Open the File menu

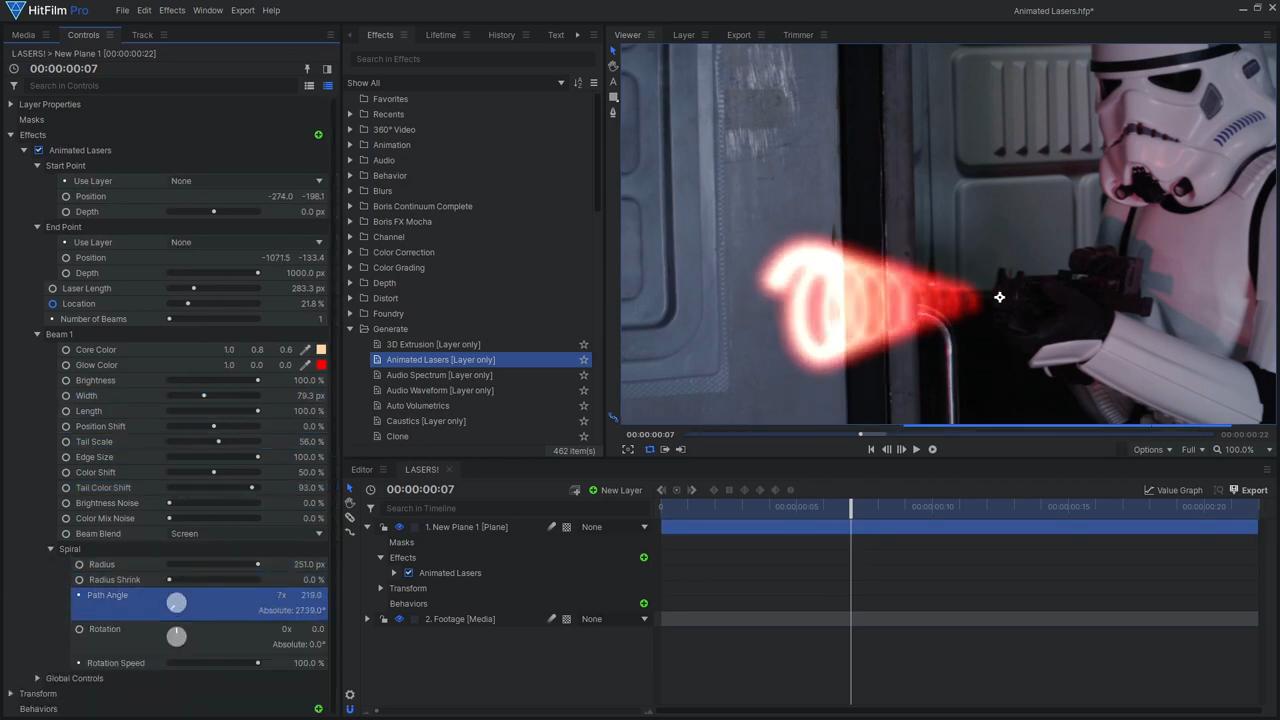click(x=122, y=10)
